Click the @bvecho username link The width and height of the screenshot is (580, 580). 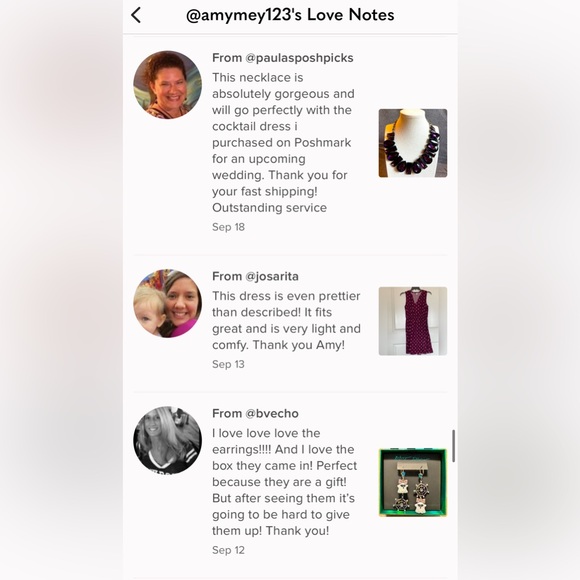pyautogui.click(x=272, y=414)
